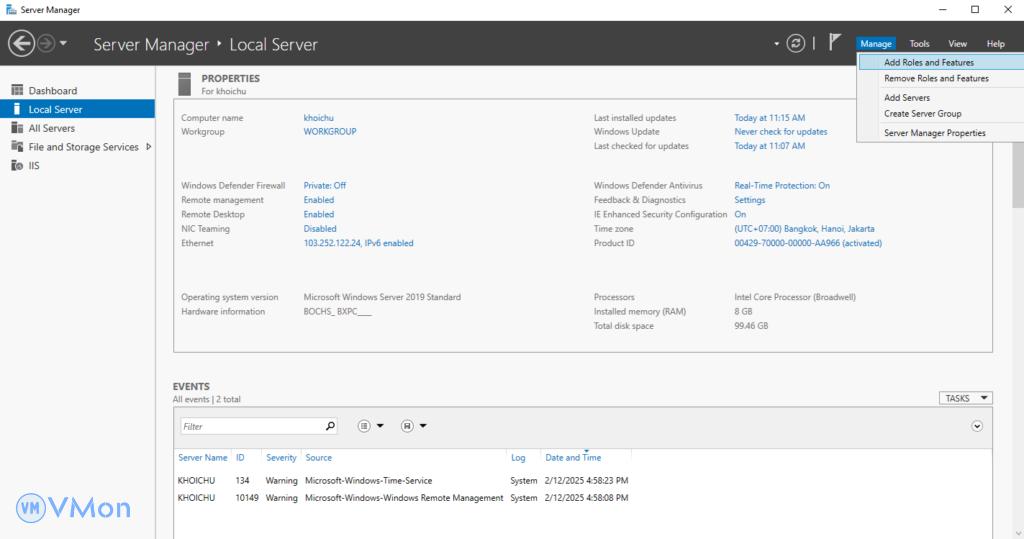
Task: Collapse the Events section chevron
Action: coord(977,426)
